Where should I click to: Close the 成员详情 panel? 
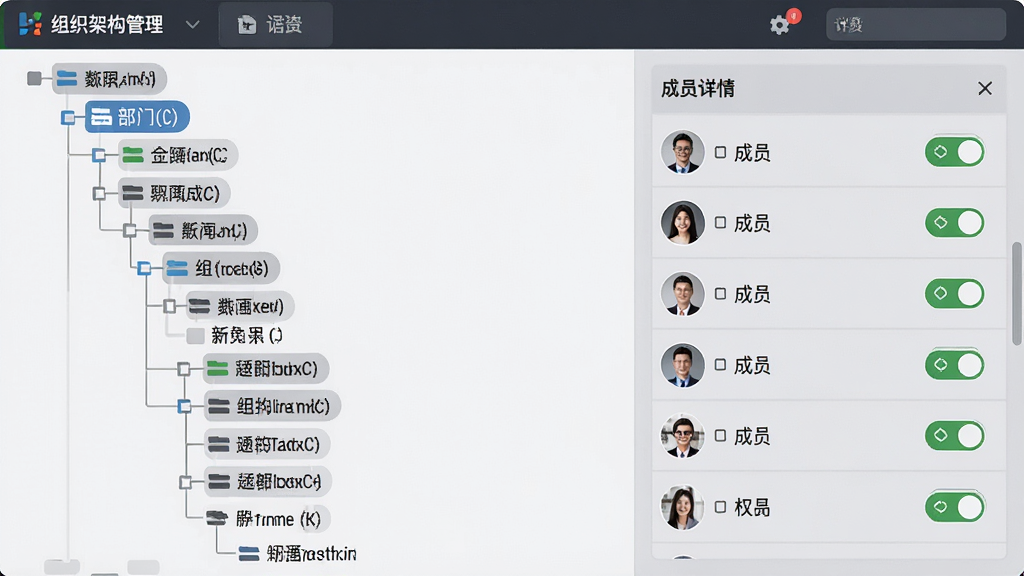click(x=985, y=88)
